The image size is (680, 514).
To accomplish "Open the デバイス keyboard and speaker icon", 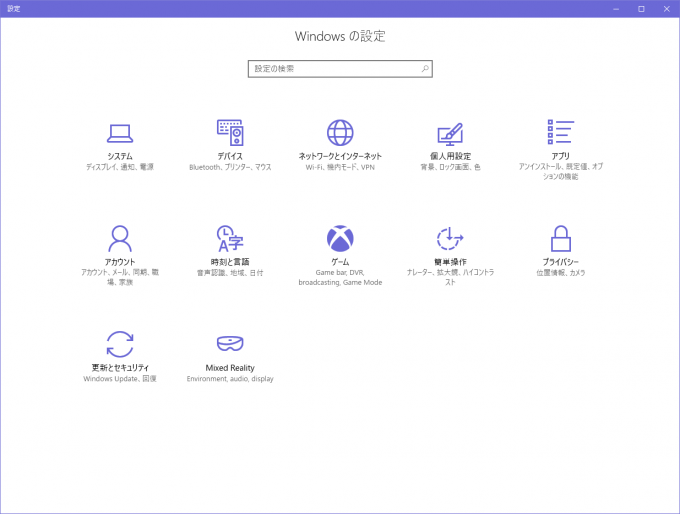I will (230, 133).
